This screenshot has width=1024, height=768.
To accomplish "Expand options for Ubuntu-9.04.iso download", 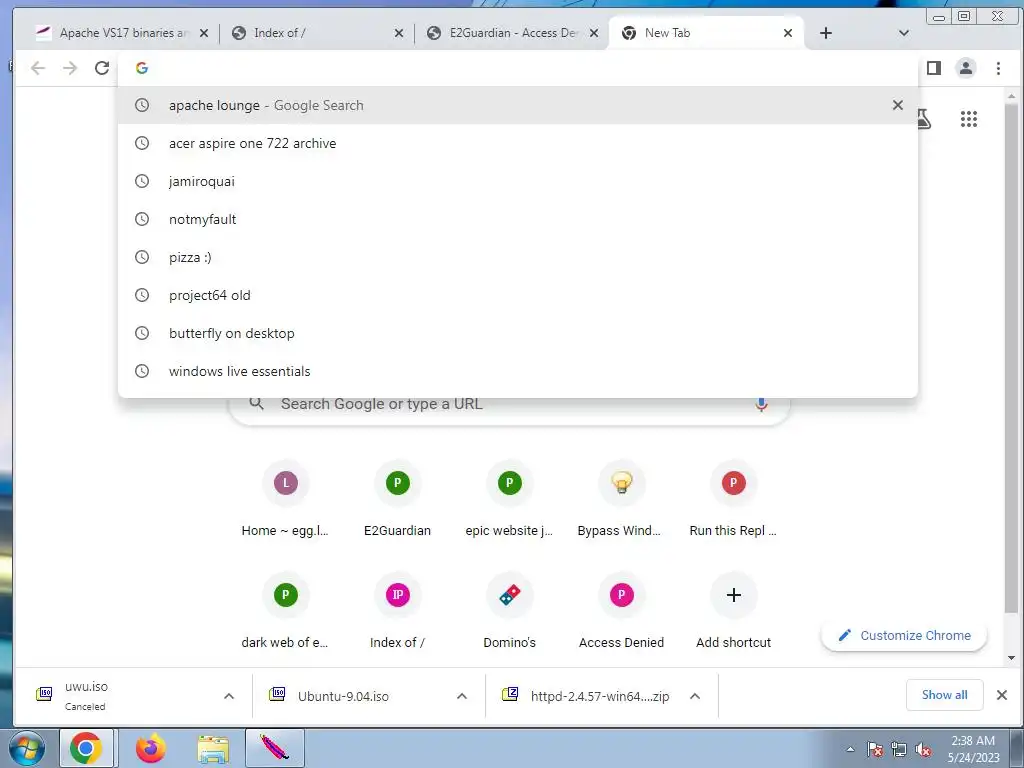I will click(x=462, y=696).
